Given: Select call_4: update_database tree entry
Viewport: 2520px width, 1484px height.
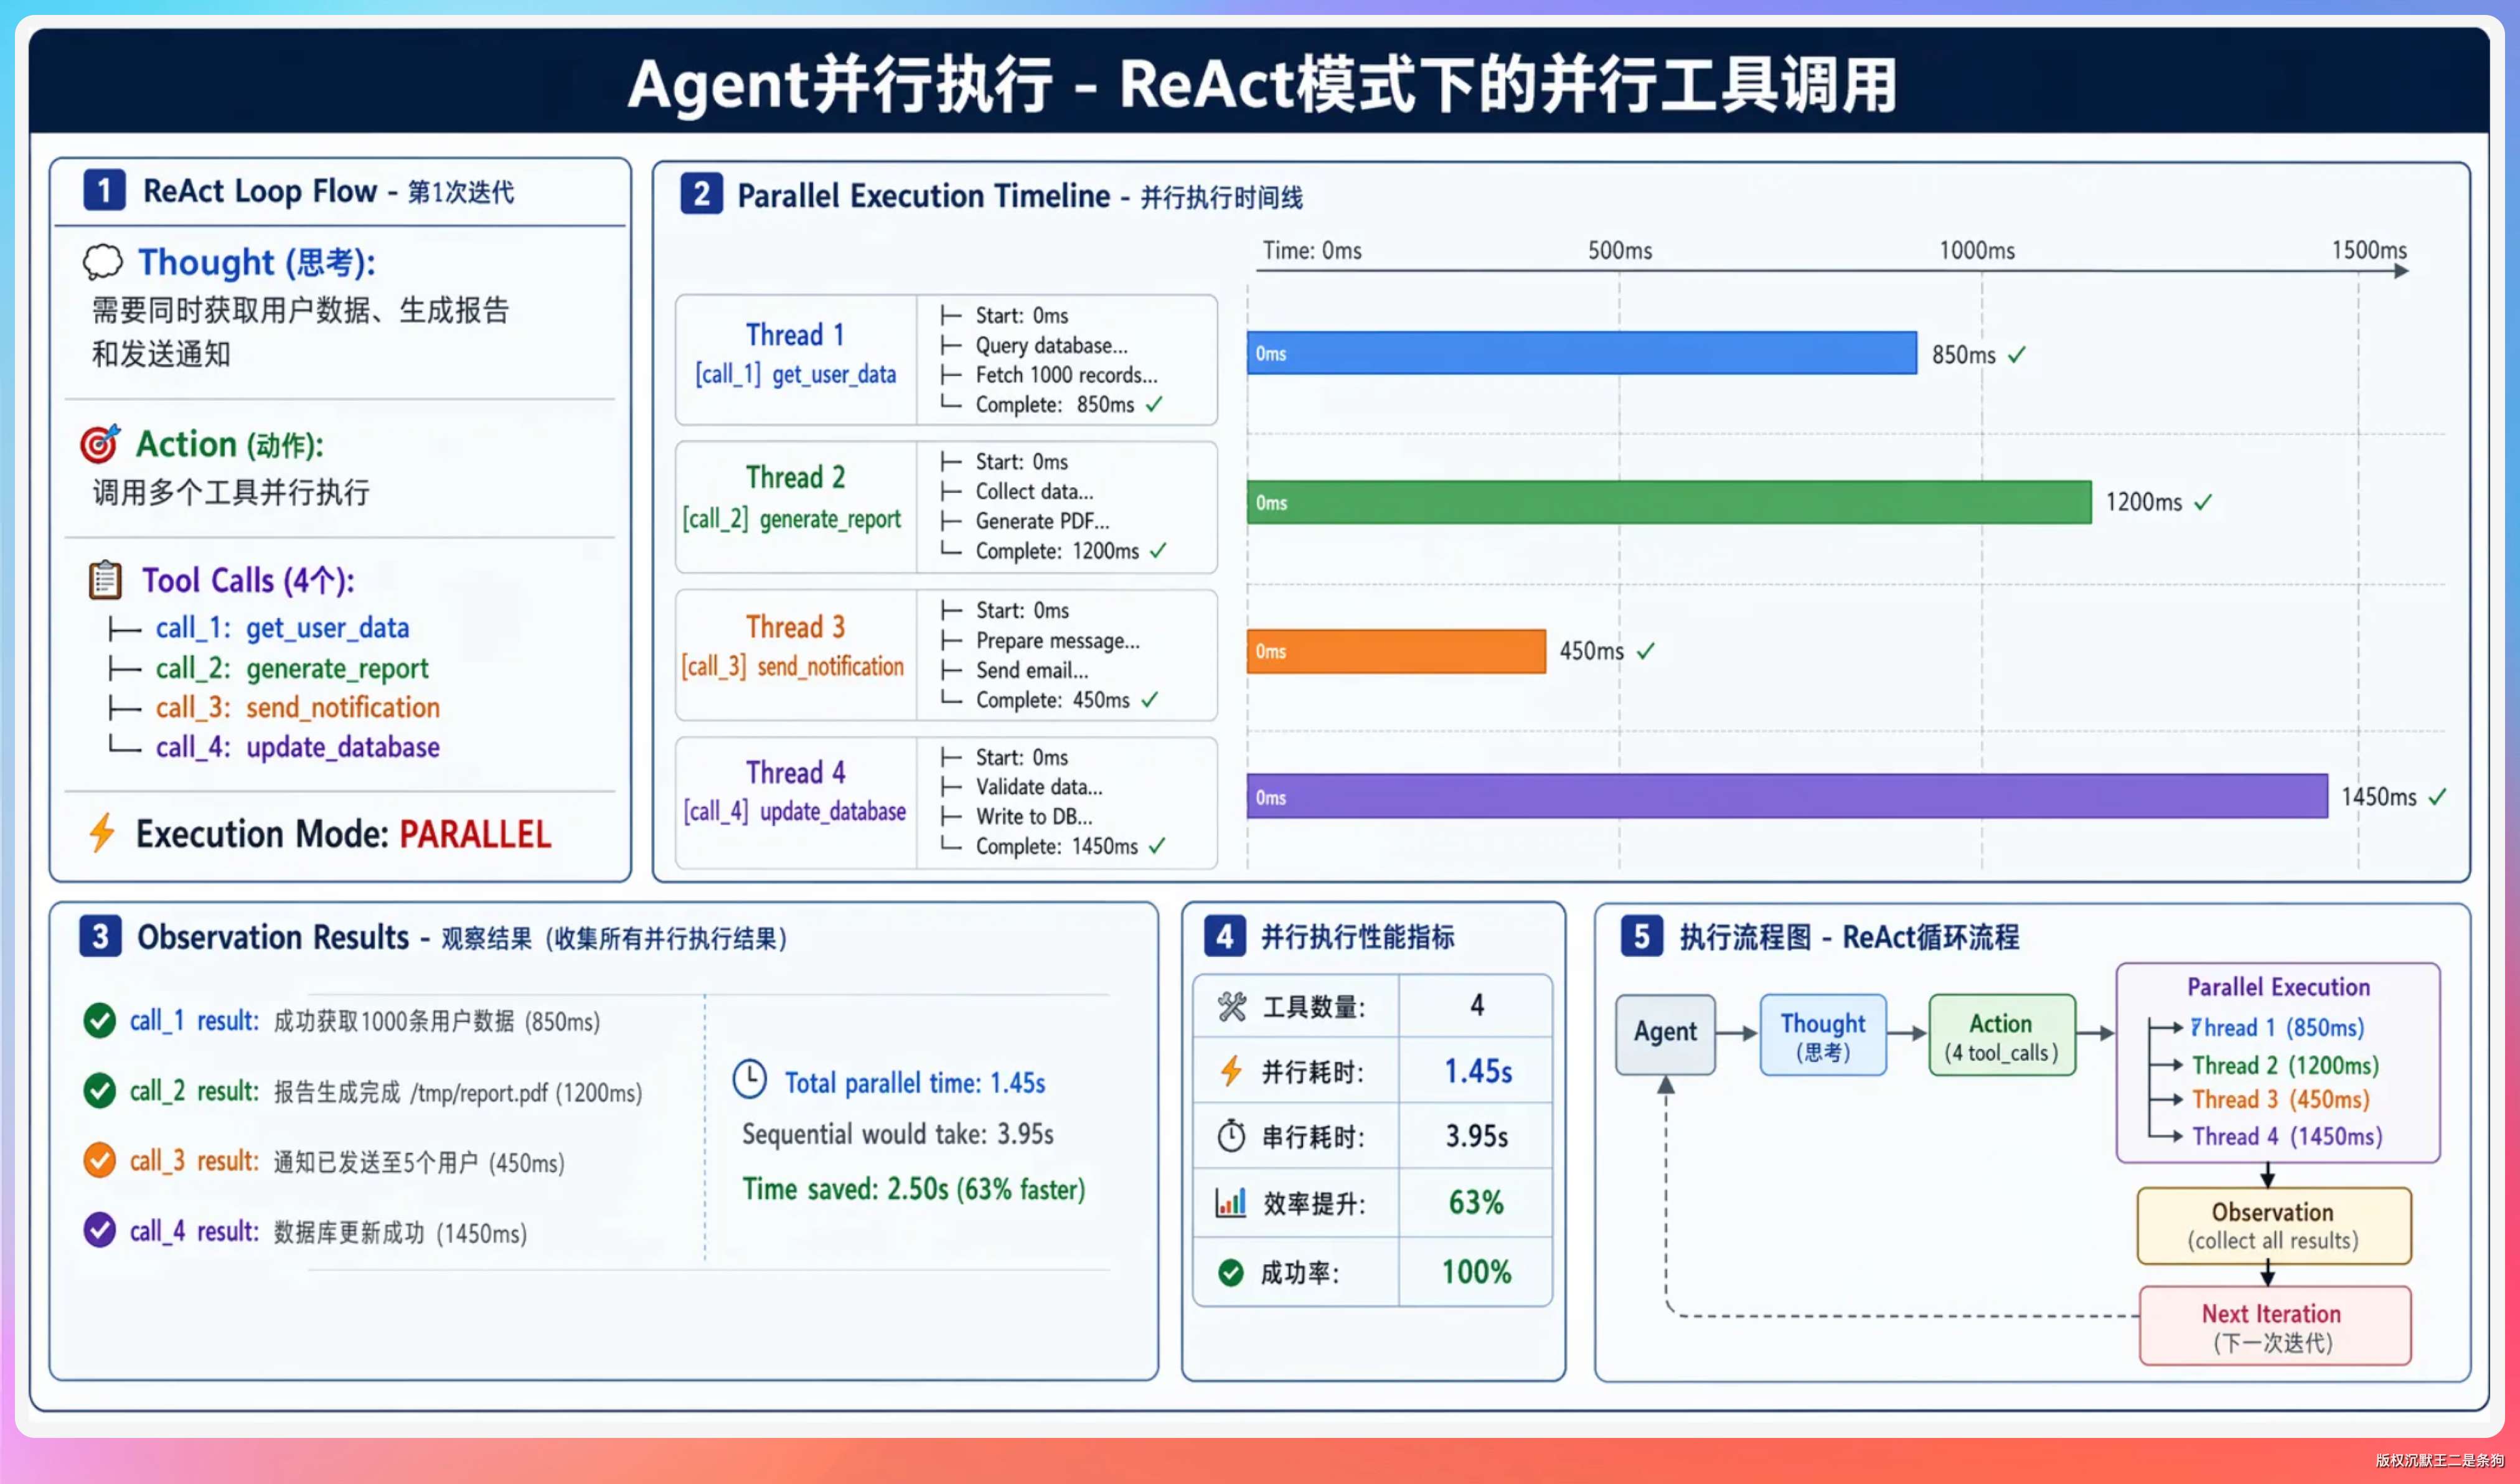Looking at the screenshot, I should point(297,747).
